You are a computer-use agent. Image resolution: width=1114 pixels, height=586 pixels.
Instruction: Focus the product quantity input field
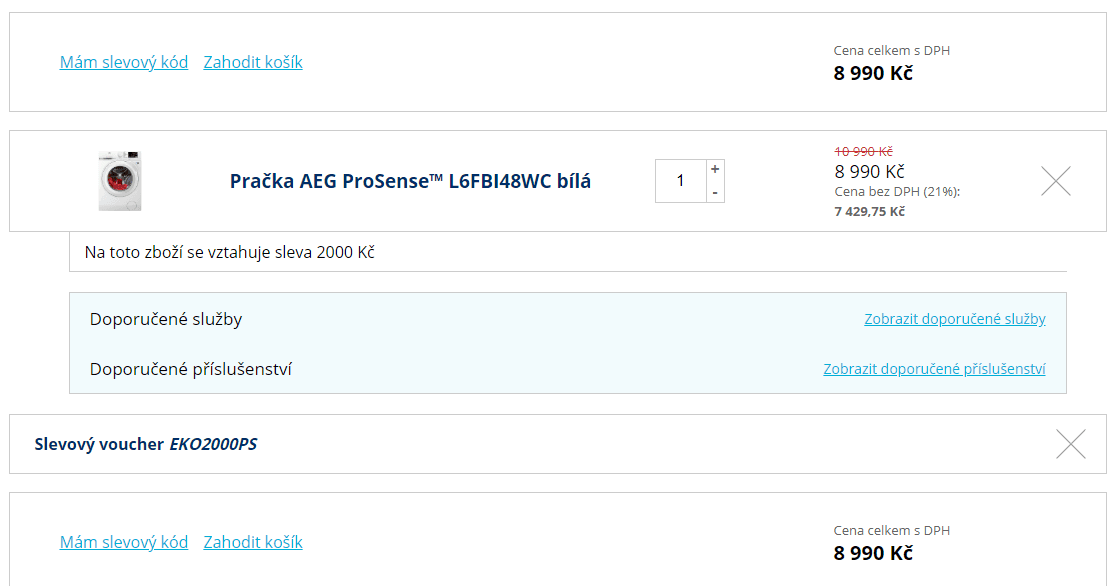tap(681, 181)
